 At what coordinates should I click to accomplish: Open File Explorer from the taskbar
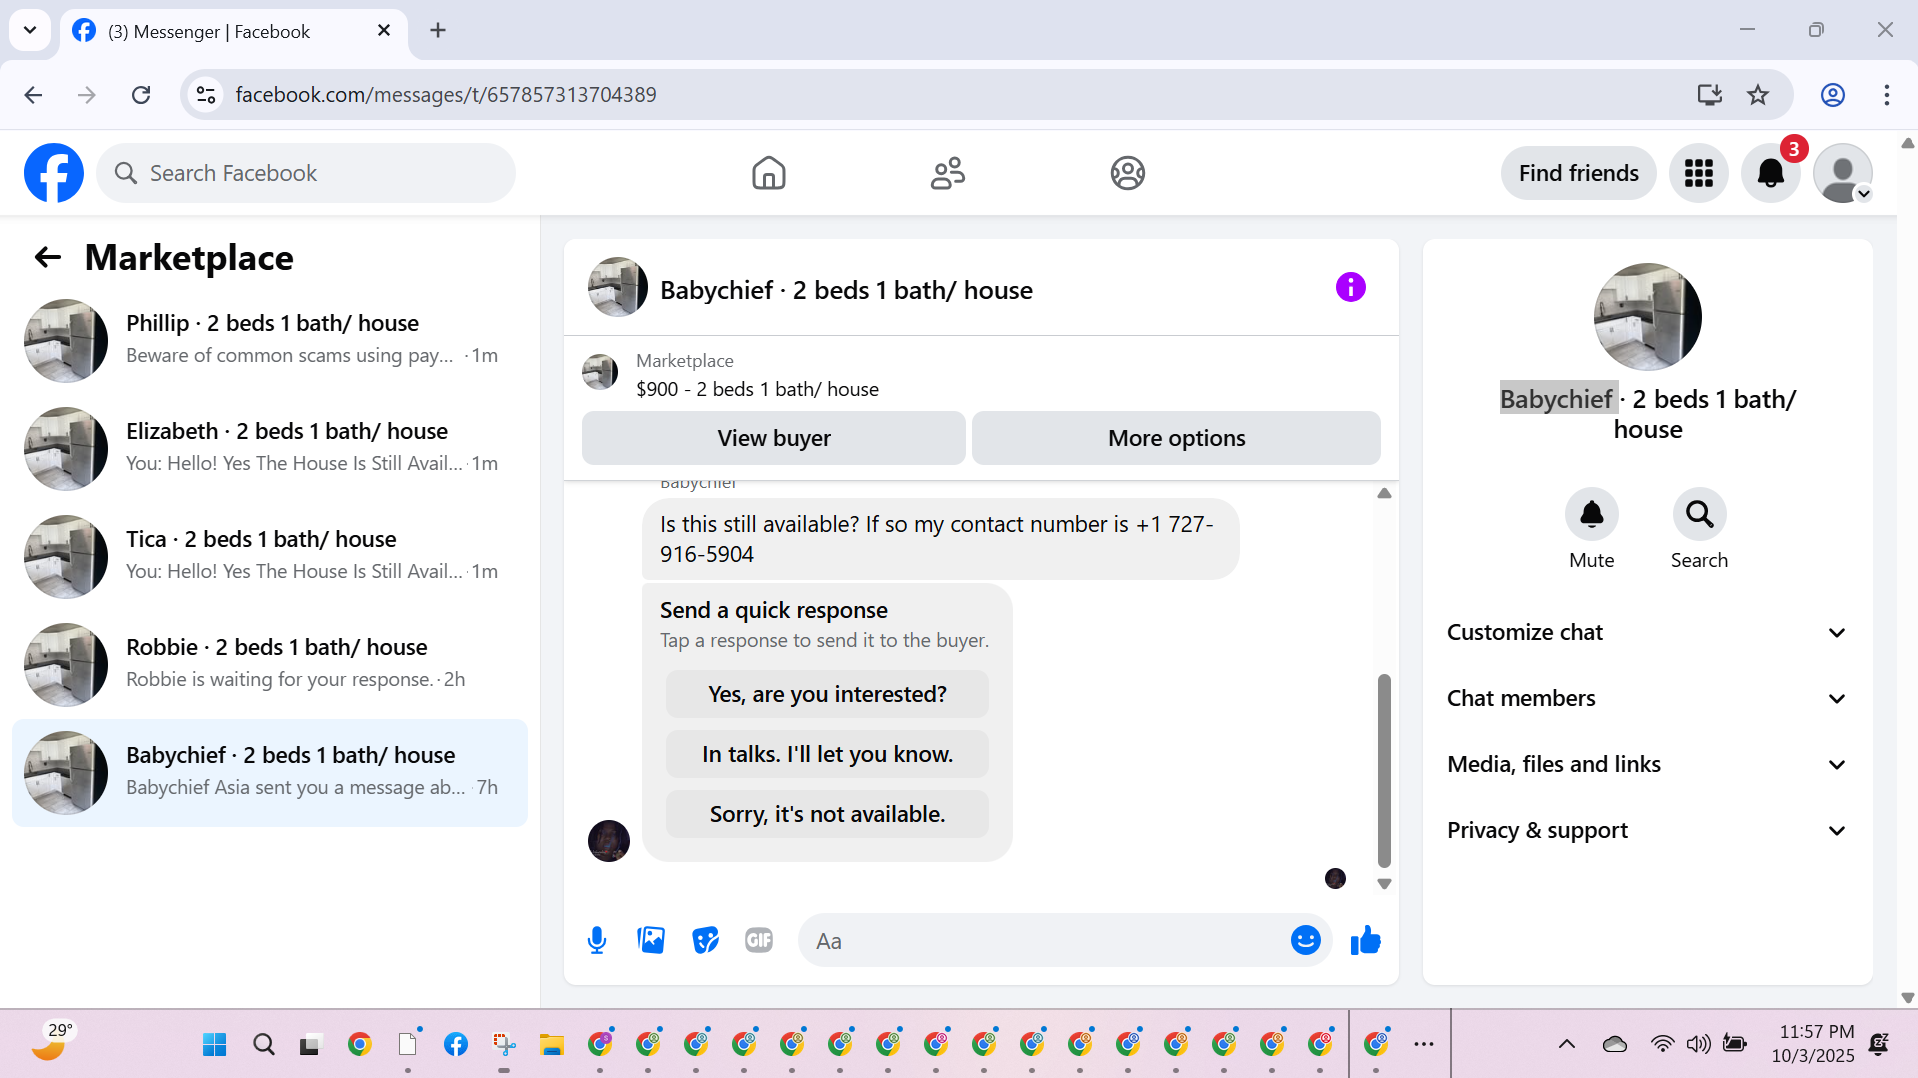[x=551, y=1045]
